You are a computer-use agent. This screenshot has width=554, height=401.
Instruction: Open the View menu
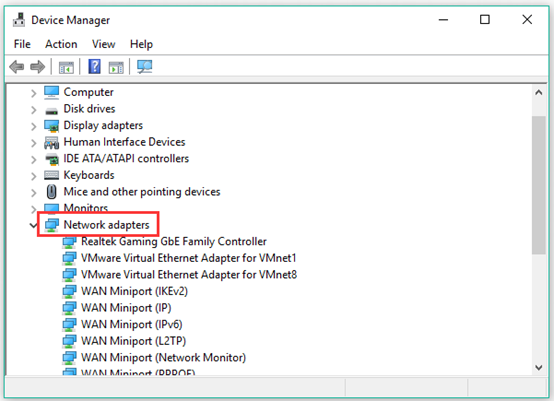pyautogui.click(x=104, y=44)
